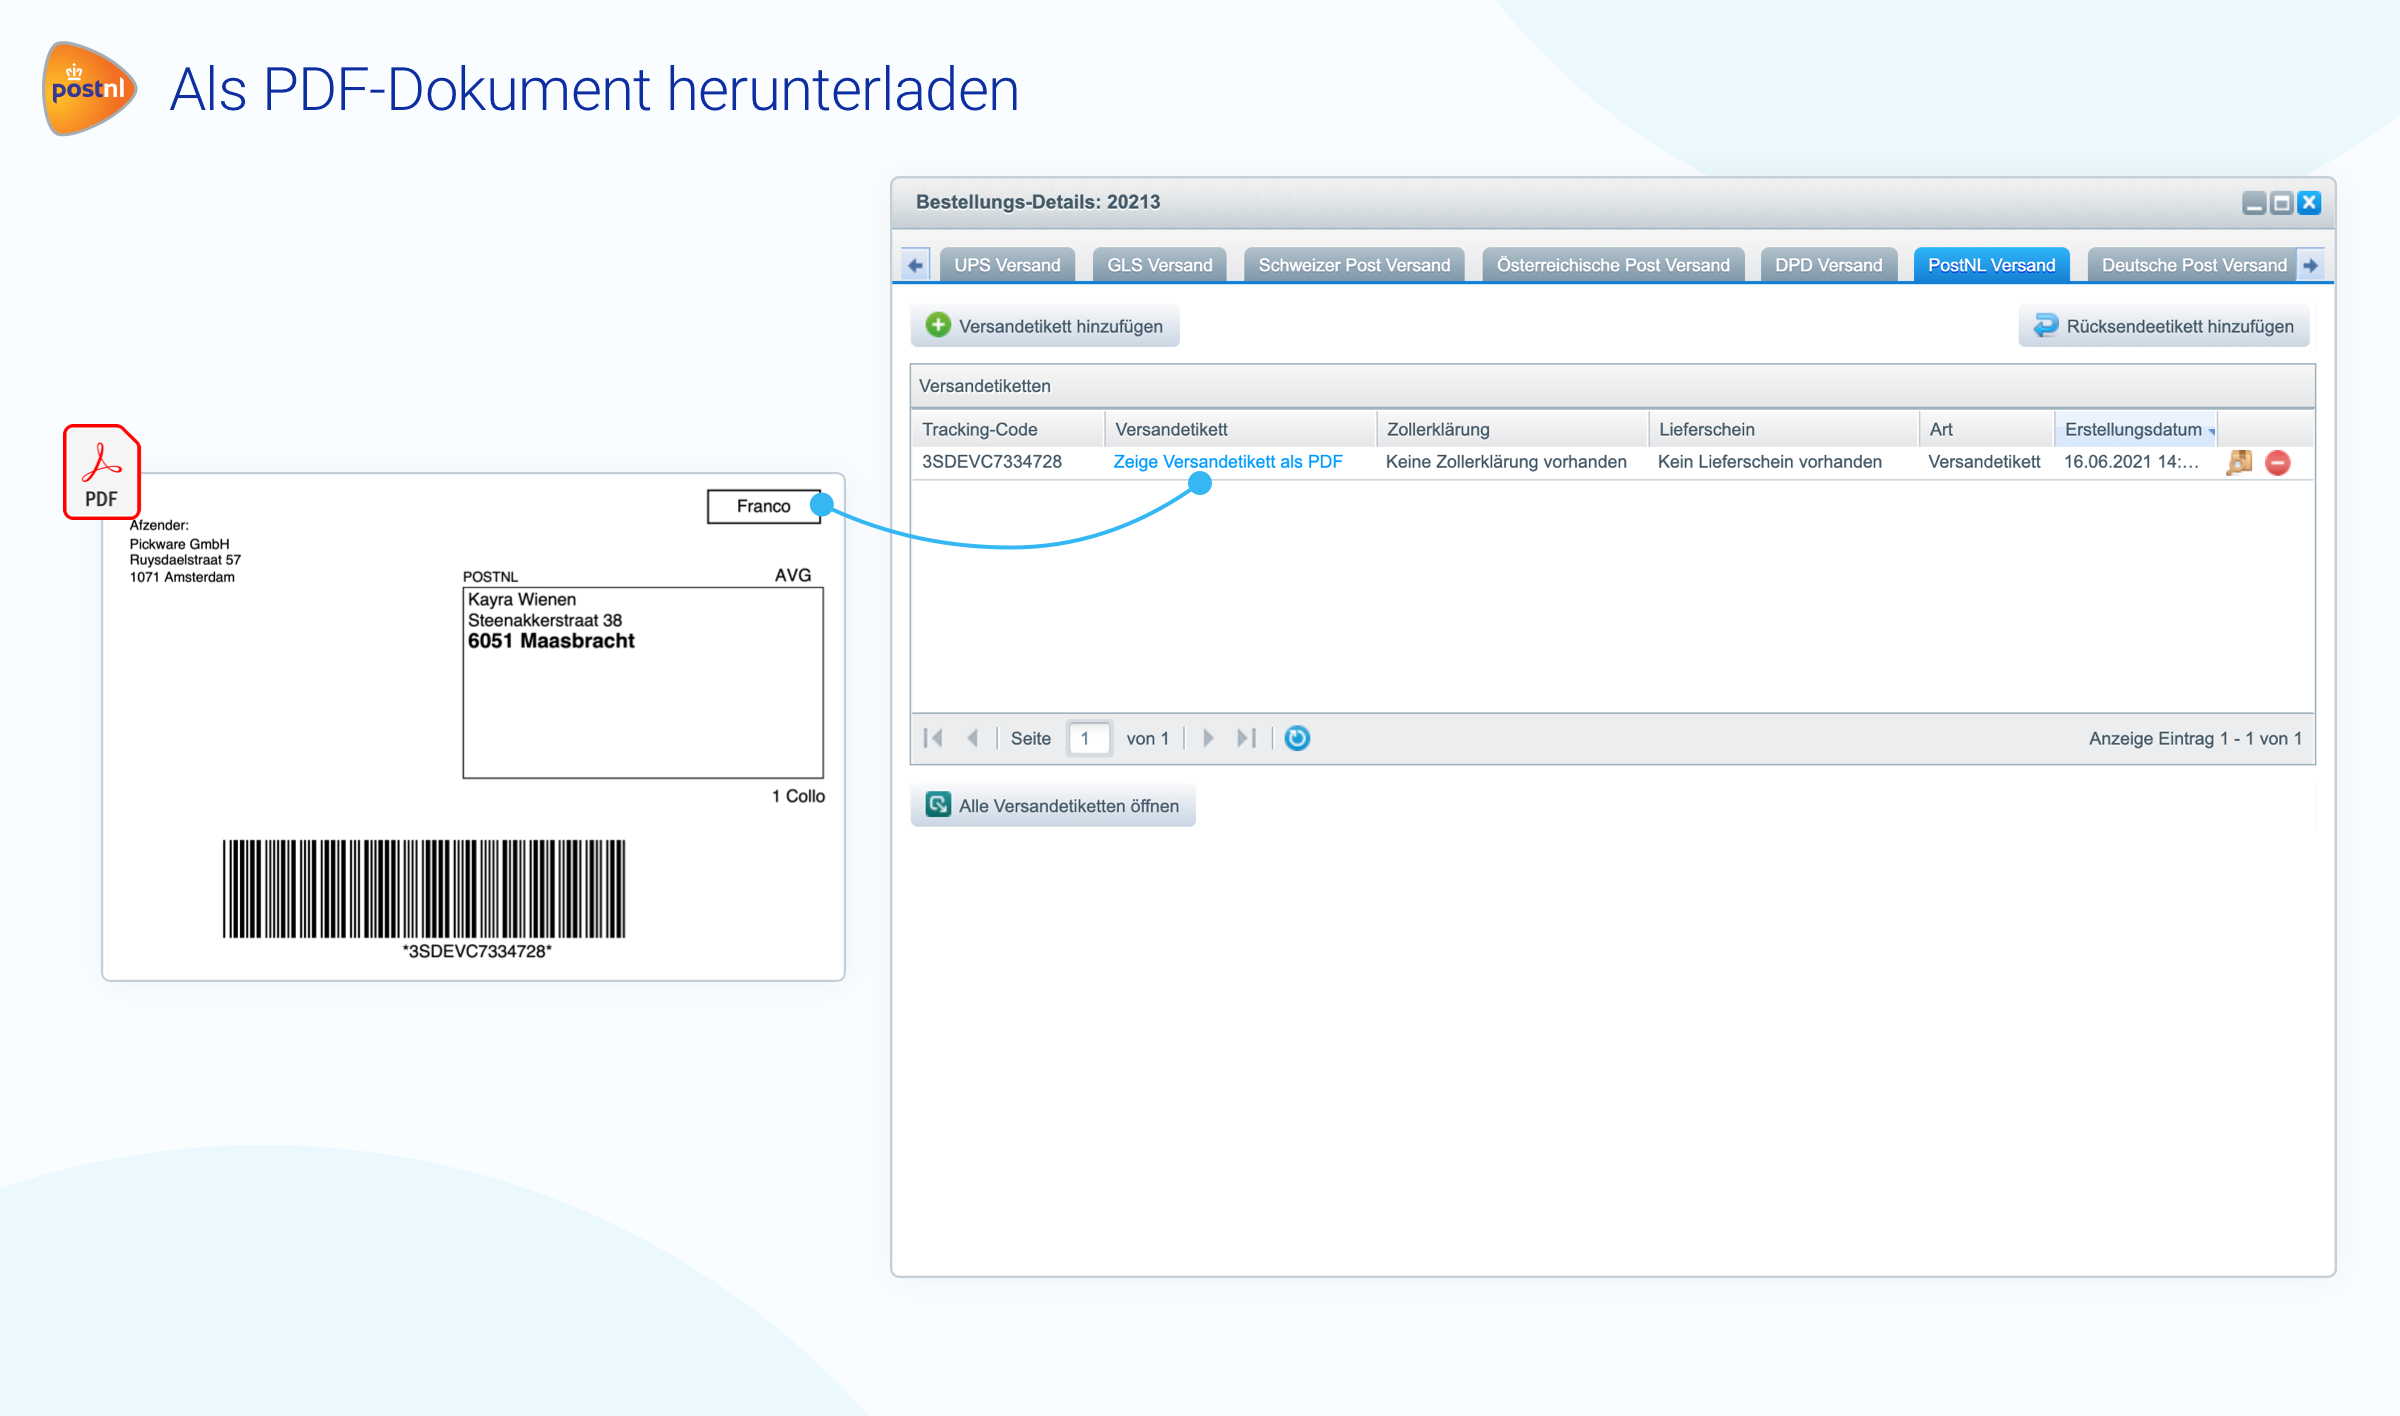2400x1416 pixels.
Task: Minimize the Bestellungs-Details window
Action: click(2254, 203)
